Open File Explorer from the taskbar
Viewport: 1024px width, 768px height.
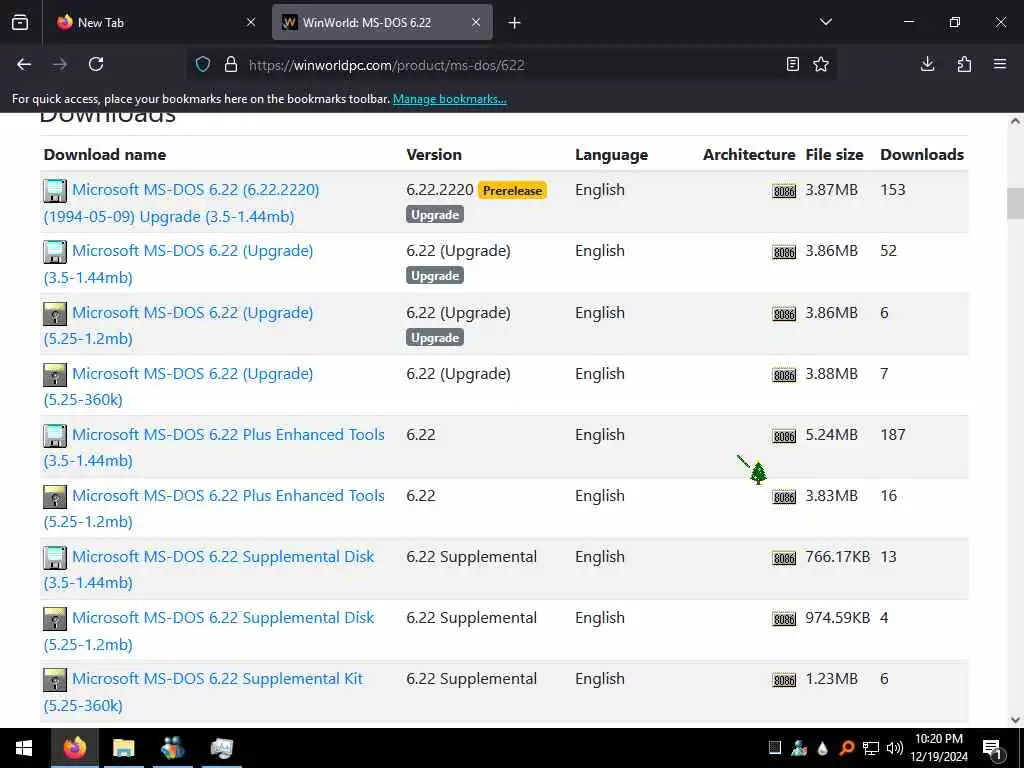coord(123,748)
